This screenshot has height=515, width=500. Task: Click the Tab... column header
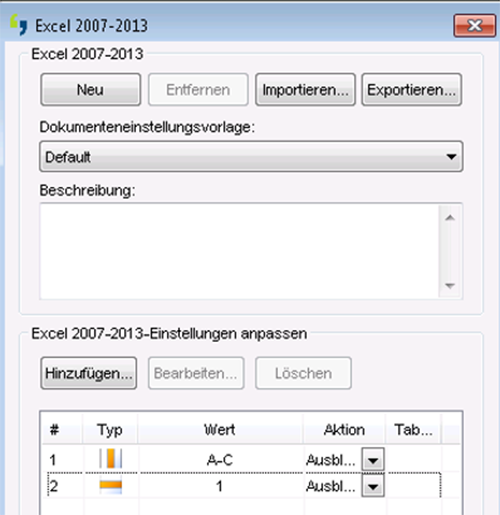(413, 429)
